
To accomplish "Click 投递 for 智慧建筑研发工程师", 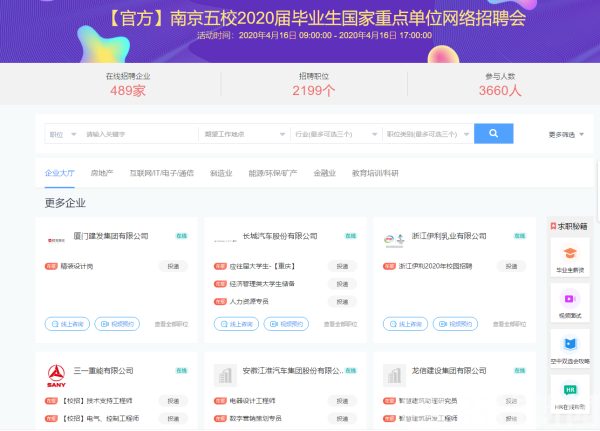I will point(511,418).
